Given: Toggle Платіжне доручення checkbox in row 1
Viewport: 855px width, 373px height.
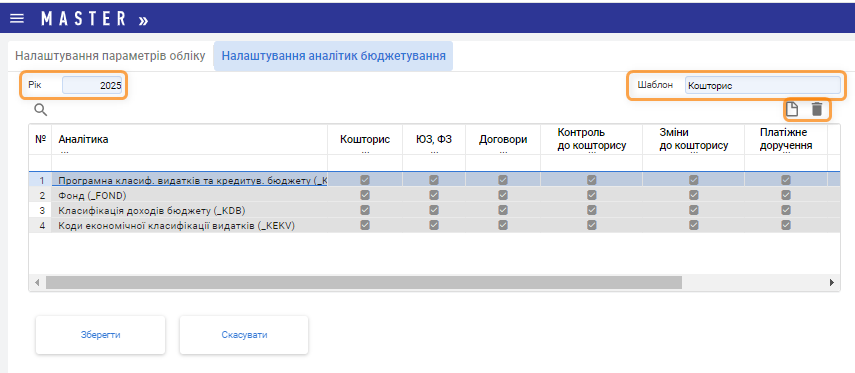Looking at the screenshot, I should [x=786, y=179].
